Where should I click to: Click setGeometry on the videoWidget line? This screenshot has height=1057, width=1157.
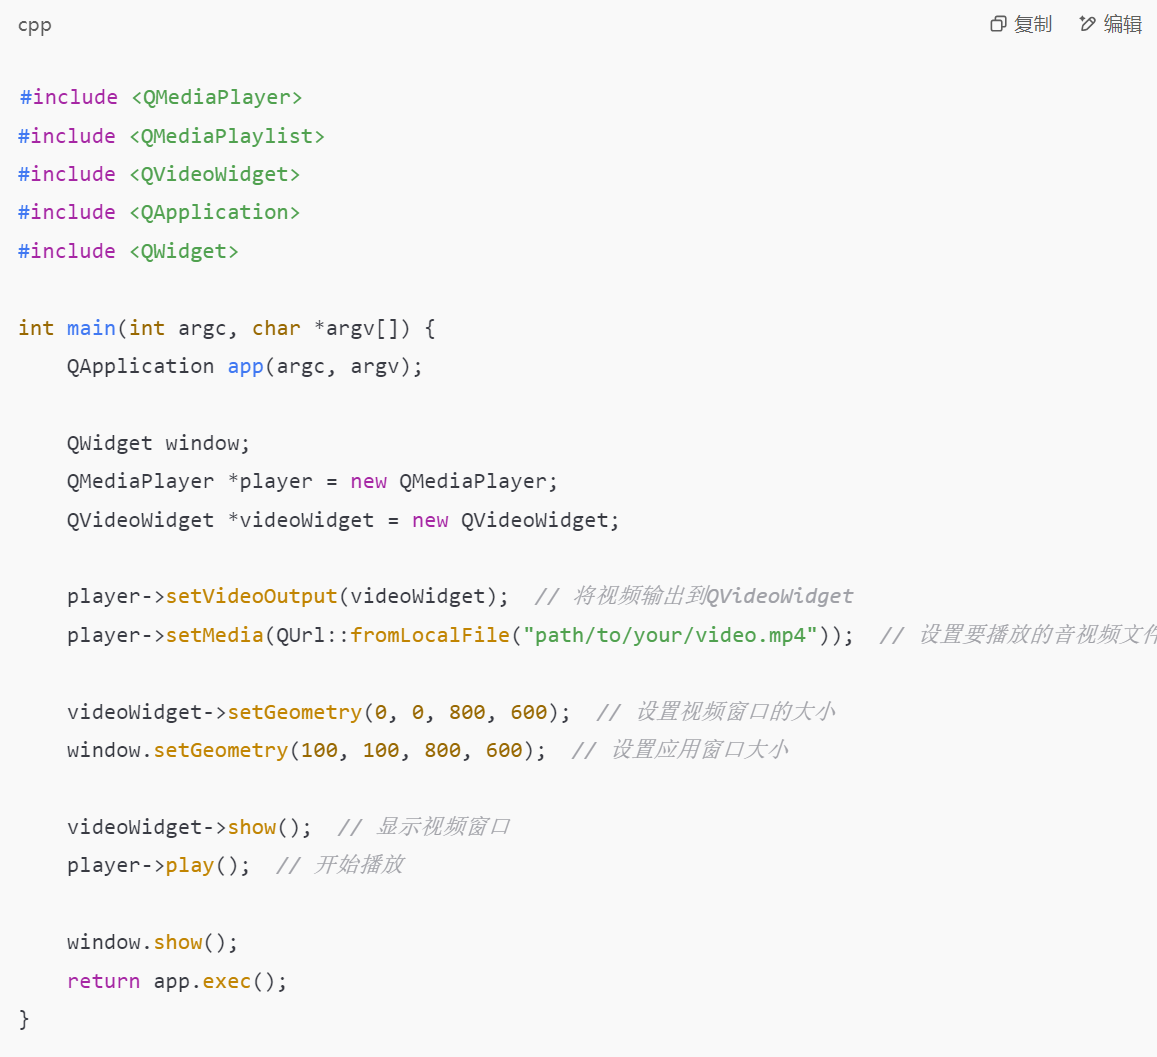coord(294,712)
